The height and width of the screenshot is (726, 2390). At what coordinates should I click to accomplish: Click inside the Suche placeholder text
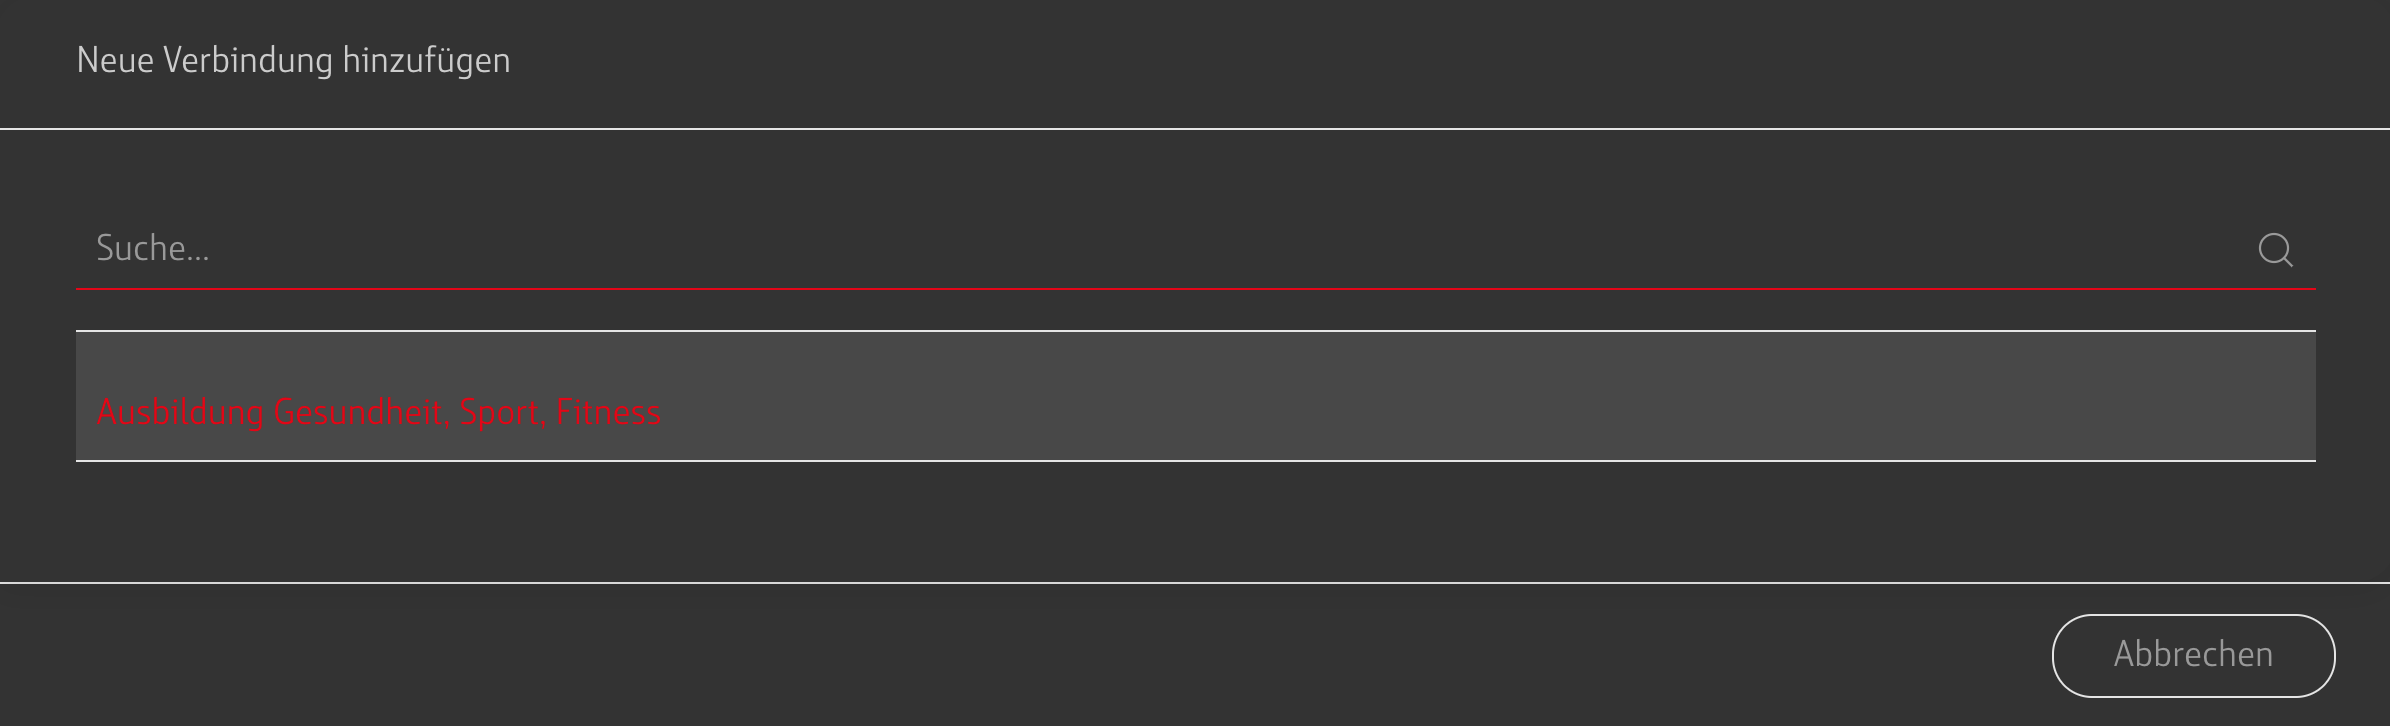point(153,249)
